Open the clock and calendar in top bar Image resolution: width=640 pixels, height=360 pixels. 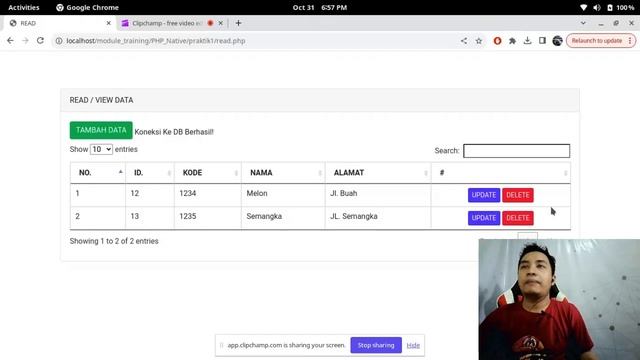click(320, 7)
